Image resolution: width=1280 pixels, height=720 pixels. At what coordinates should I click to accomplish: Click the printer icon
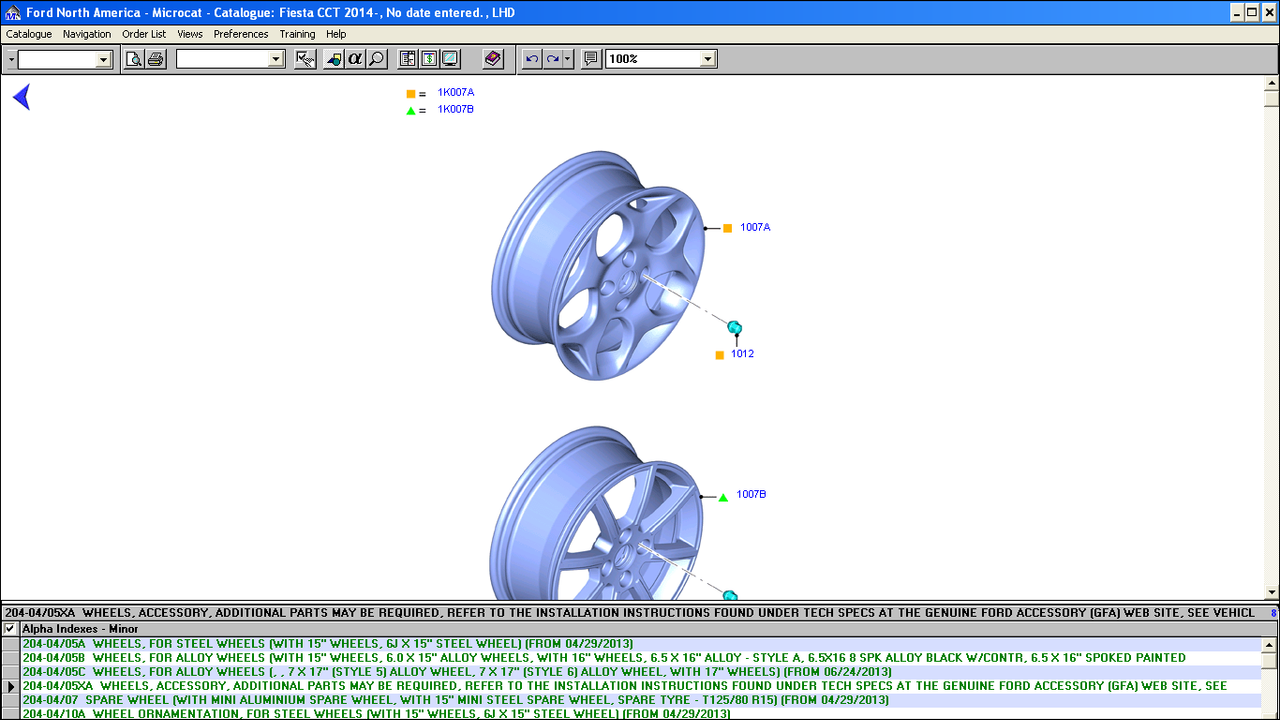click(156, 59)
